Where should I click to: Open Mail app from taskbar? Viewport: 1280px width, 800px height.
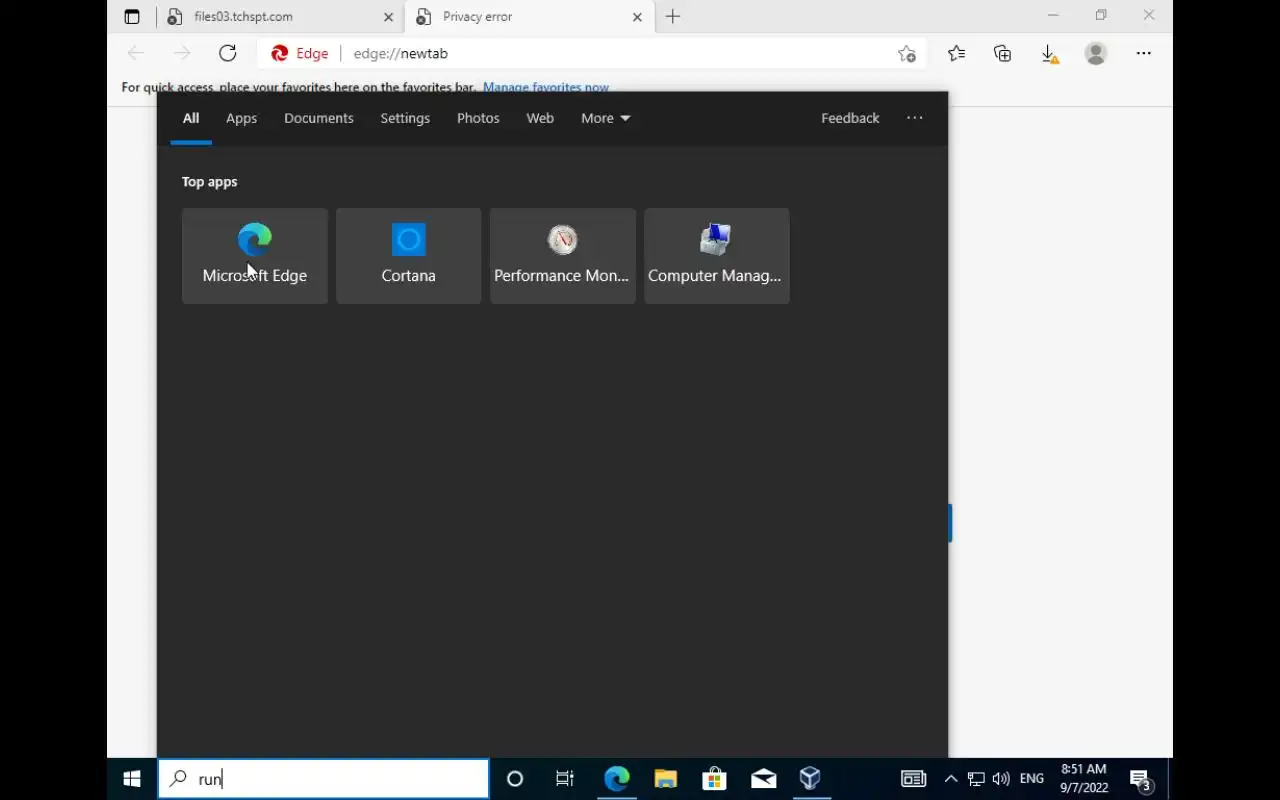[763, 779]
